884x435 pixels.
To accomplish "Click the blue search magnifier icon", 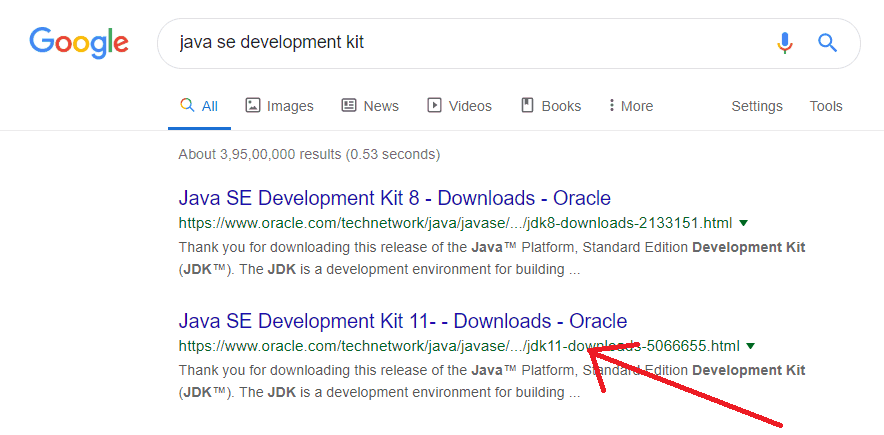I will 827,43.
